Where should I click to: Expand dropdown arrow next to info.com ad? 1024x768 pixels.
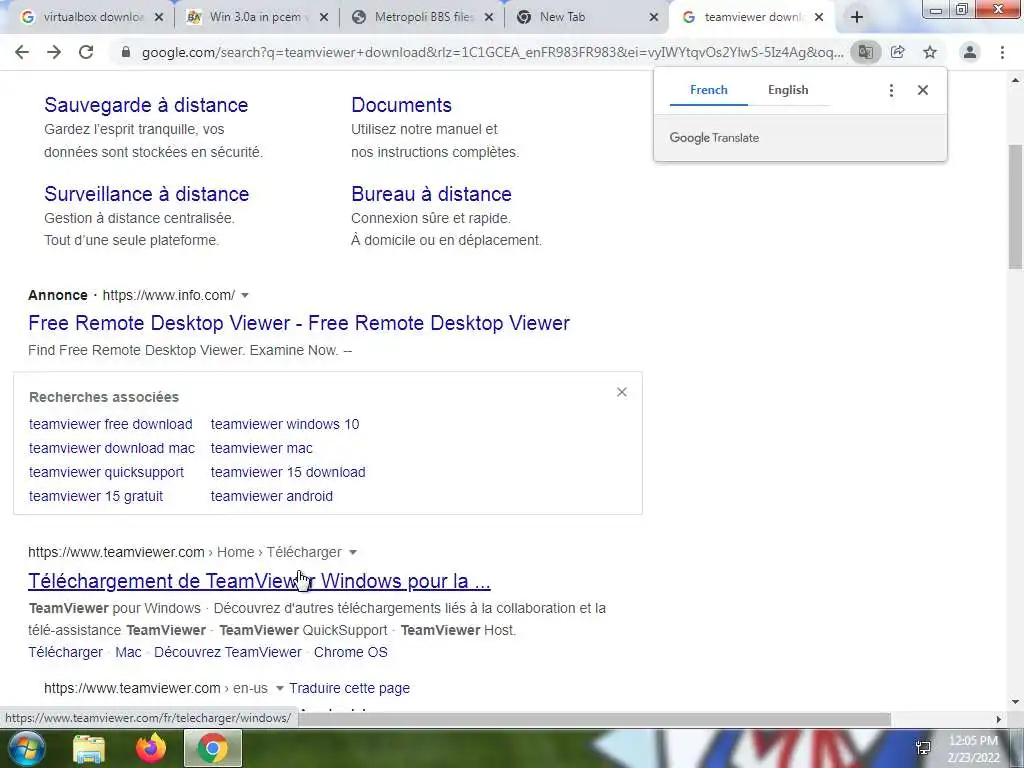[x=245, y=296]
